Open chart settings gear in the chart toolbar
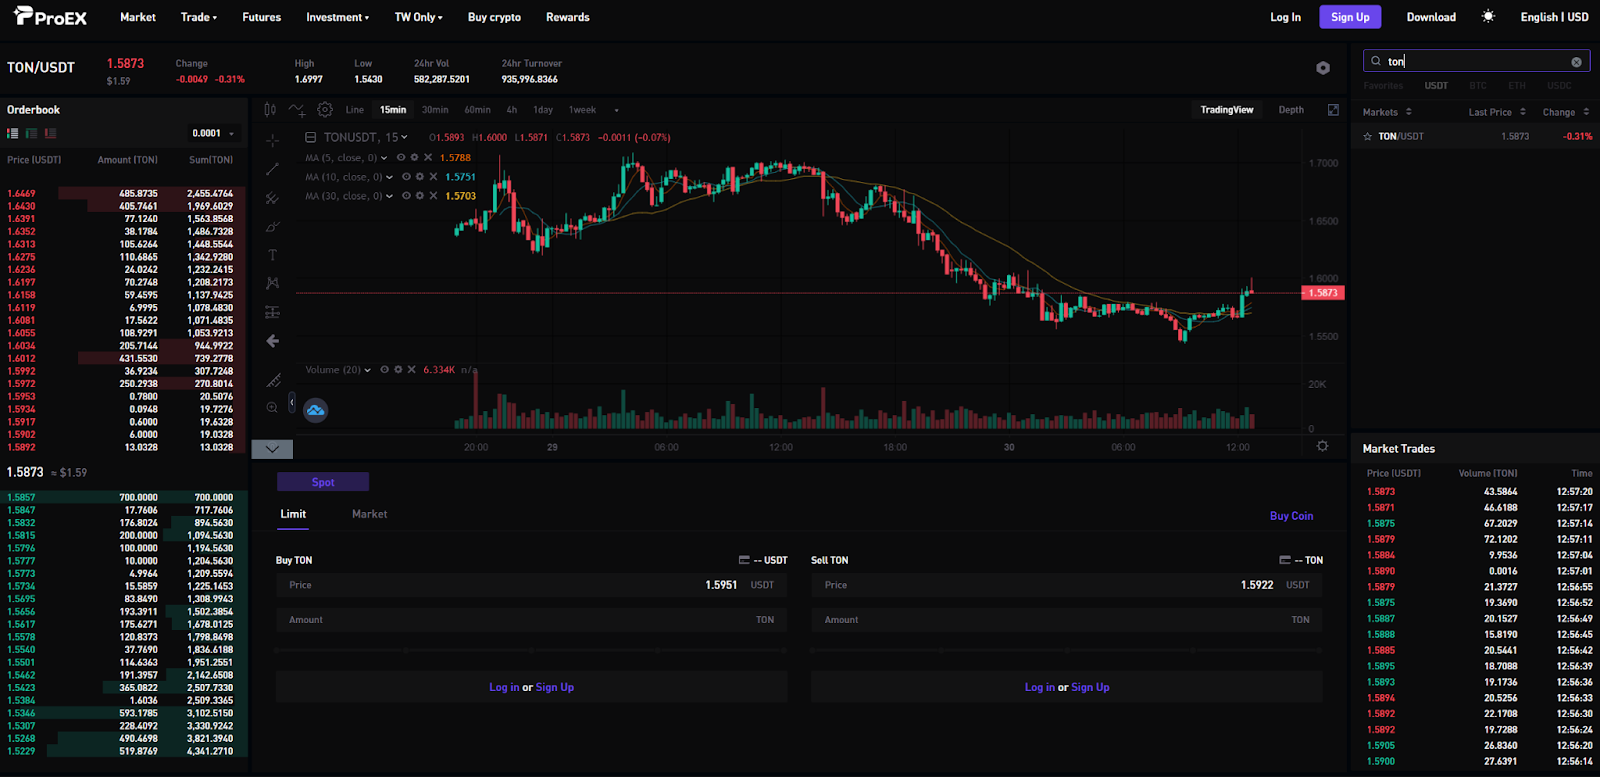 pyautogui.click(x=325, y=110)
